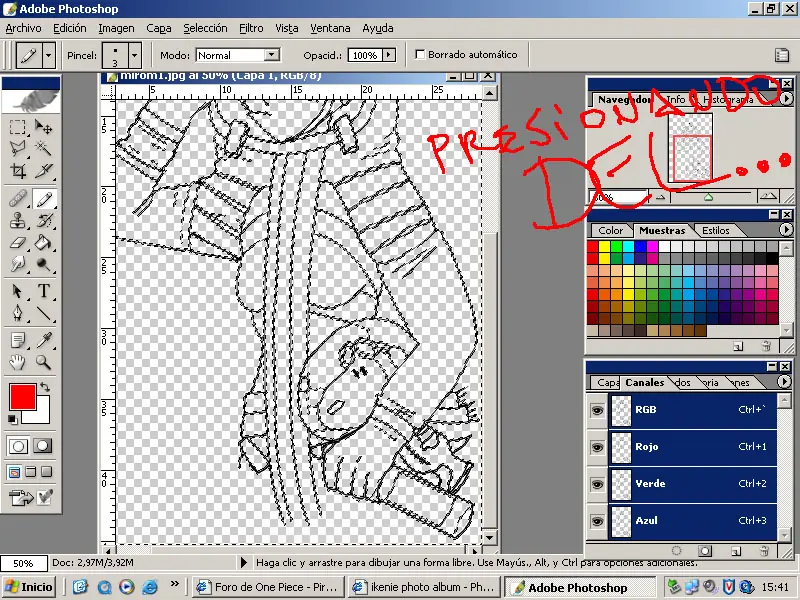800x600 pixels.
Task: Enable Borrado automático checkbox
Action: [x=419, y=55]
